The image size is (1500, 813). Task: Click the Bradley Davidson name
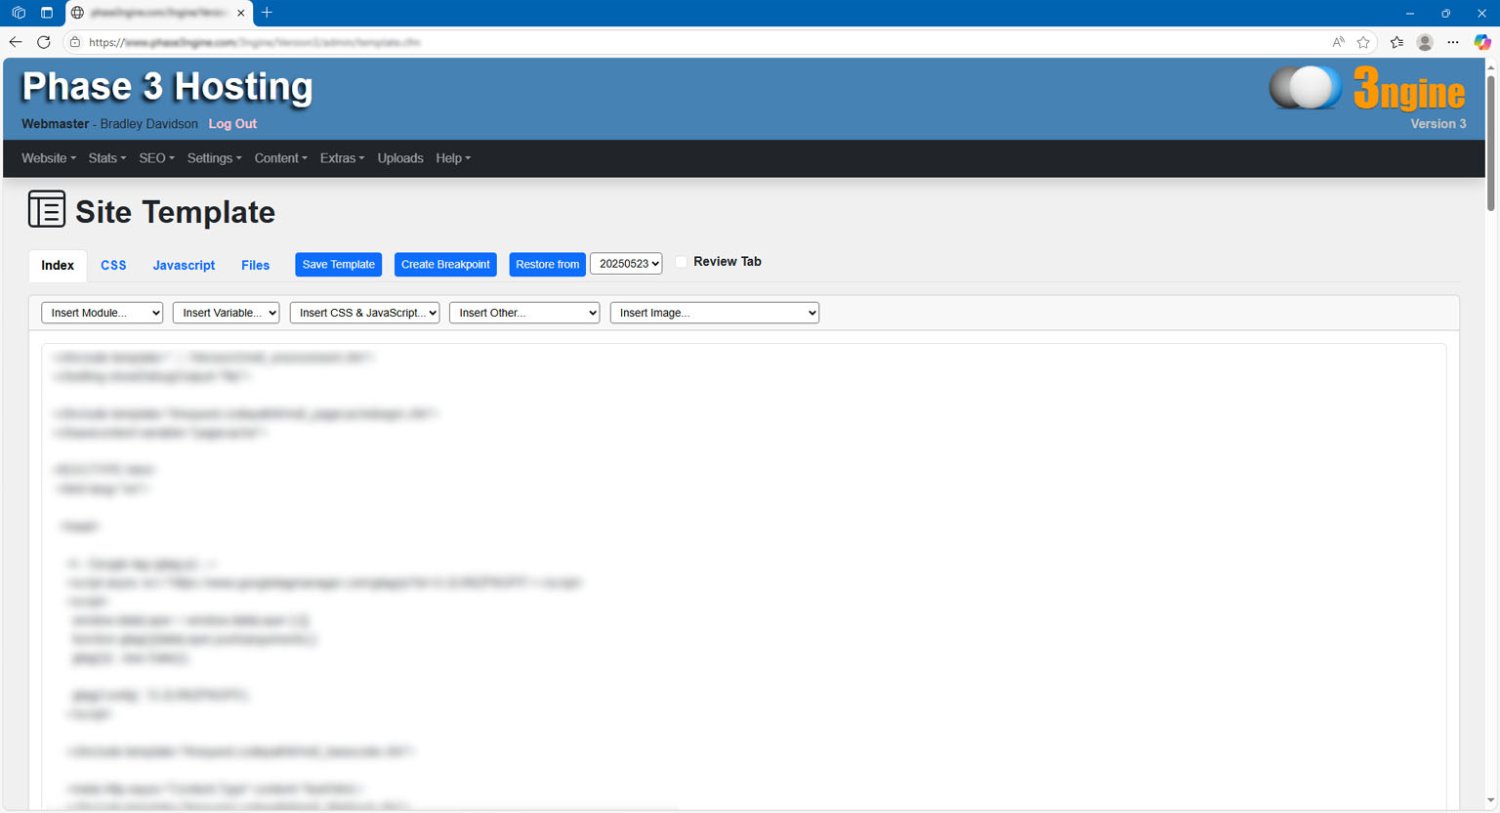[x=149, y=124]
